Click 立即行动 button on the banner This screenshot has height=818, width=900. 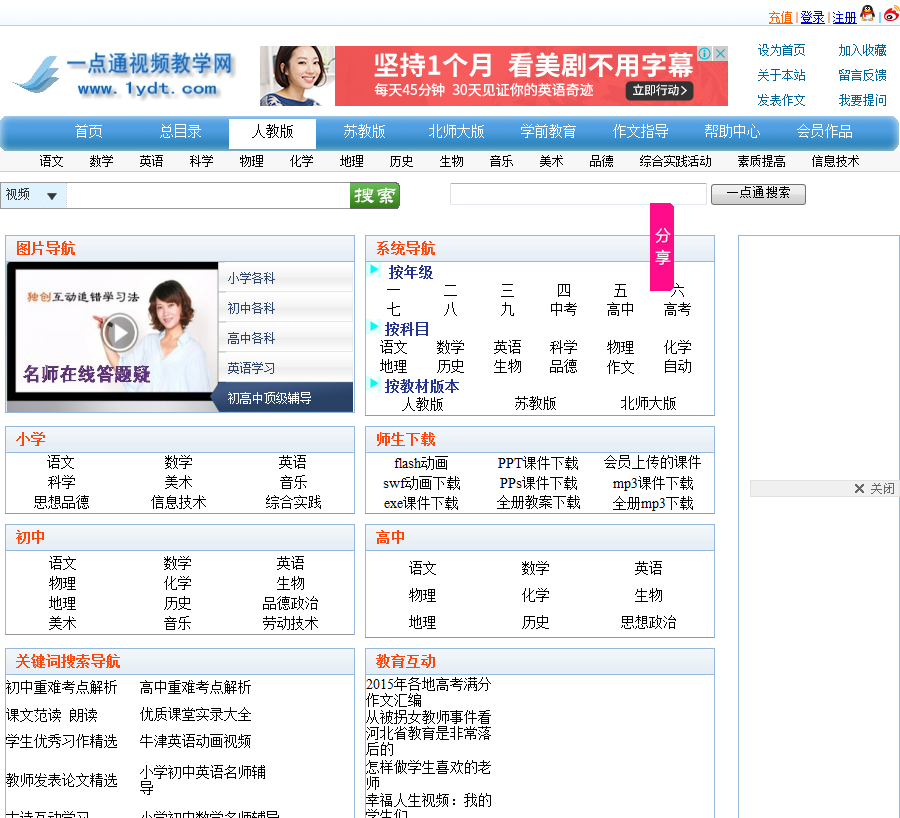coord(659,91)
